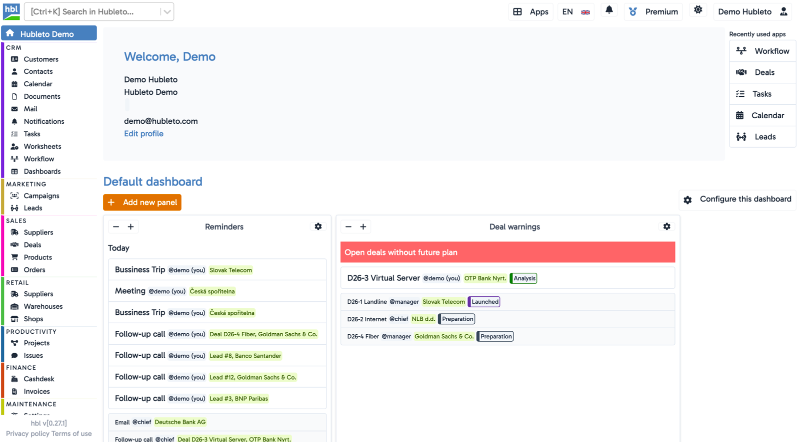This screenshot has width=800, height=442.
Task: Open the EN language selector
Action: 576,12
